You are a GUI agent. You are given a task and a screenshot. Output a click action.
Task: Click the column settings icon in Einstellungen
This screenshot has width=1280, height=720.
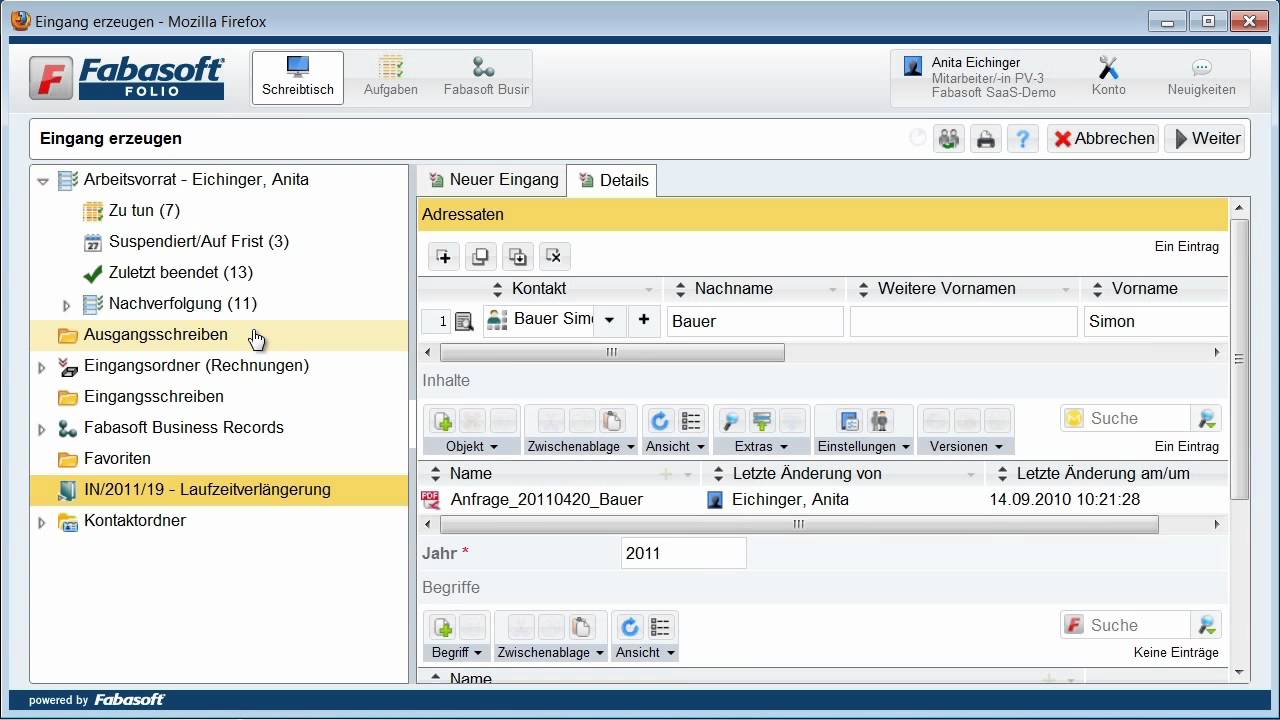(x=849, y=421)
